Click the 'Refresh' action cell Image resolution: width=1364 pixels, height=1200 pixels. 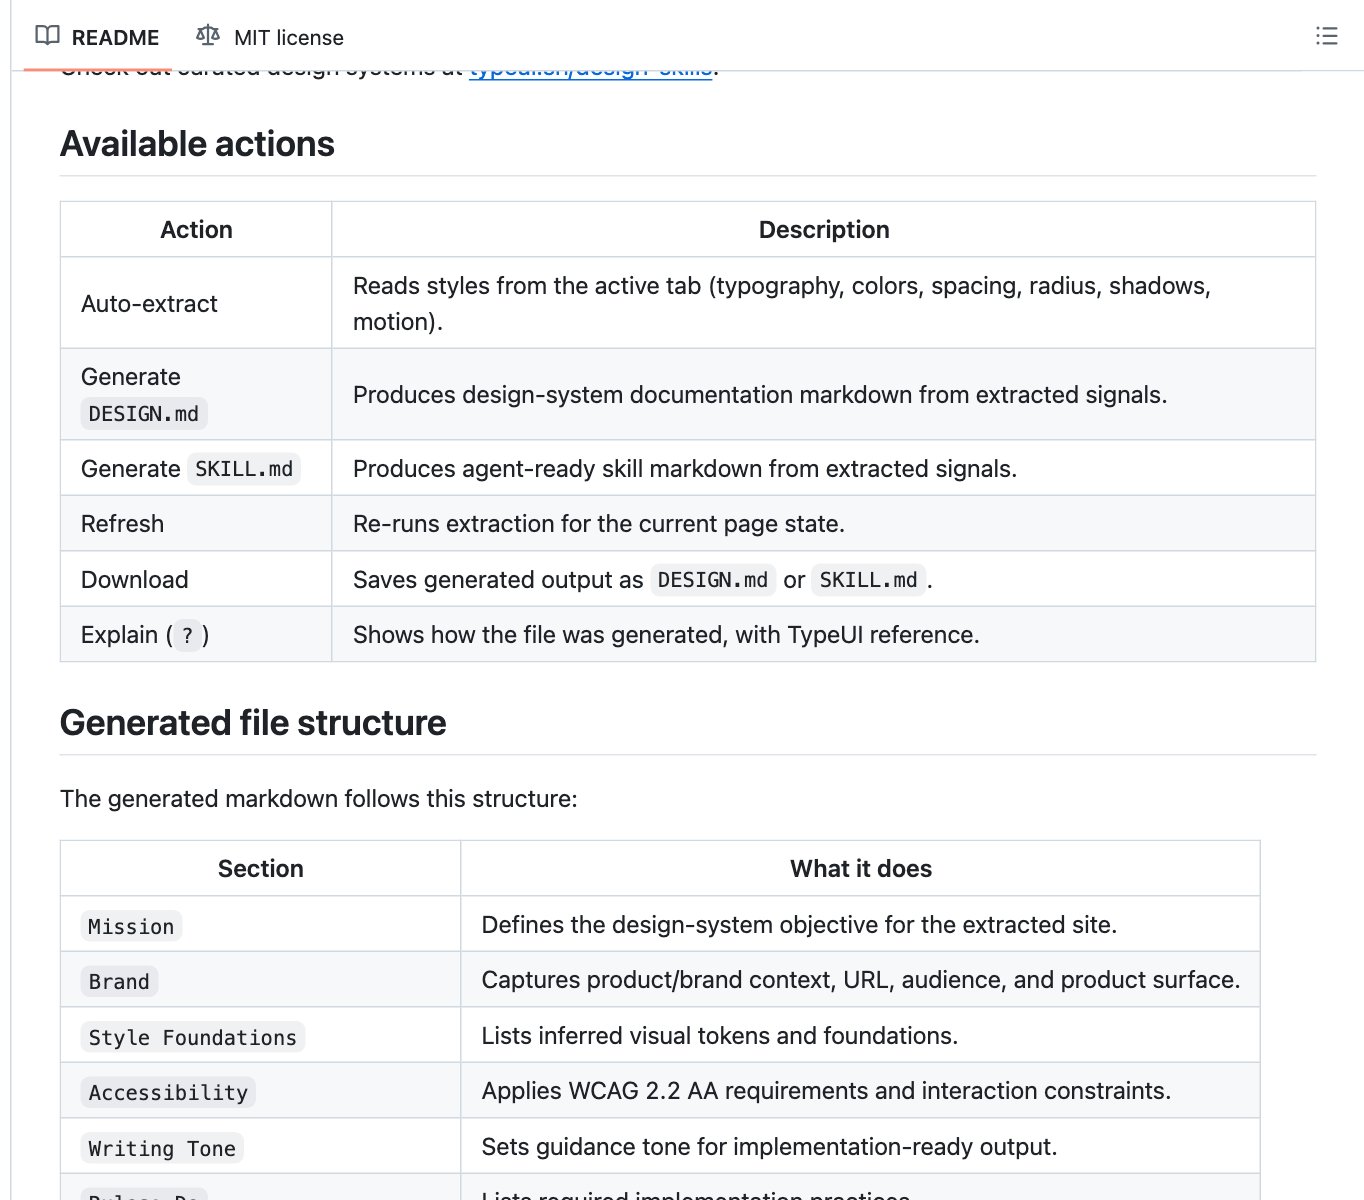(x=196, y=524)
